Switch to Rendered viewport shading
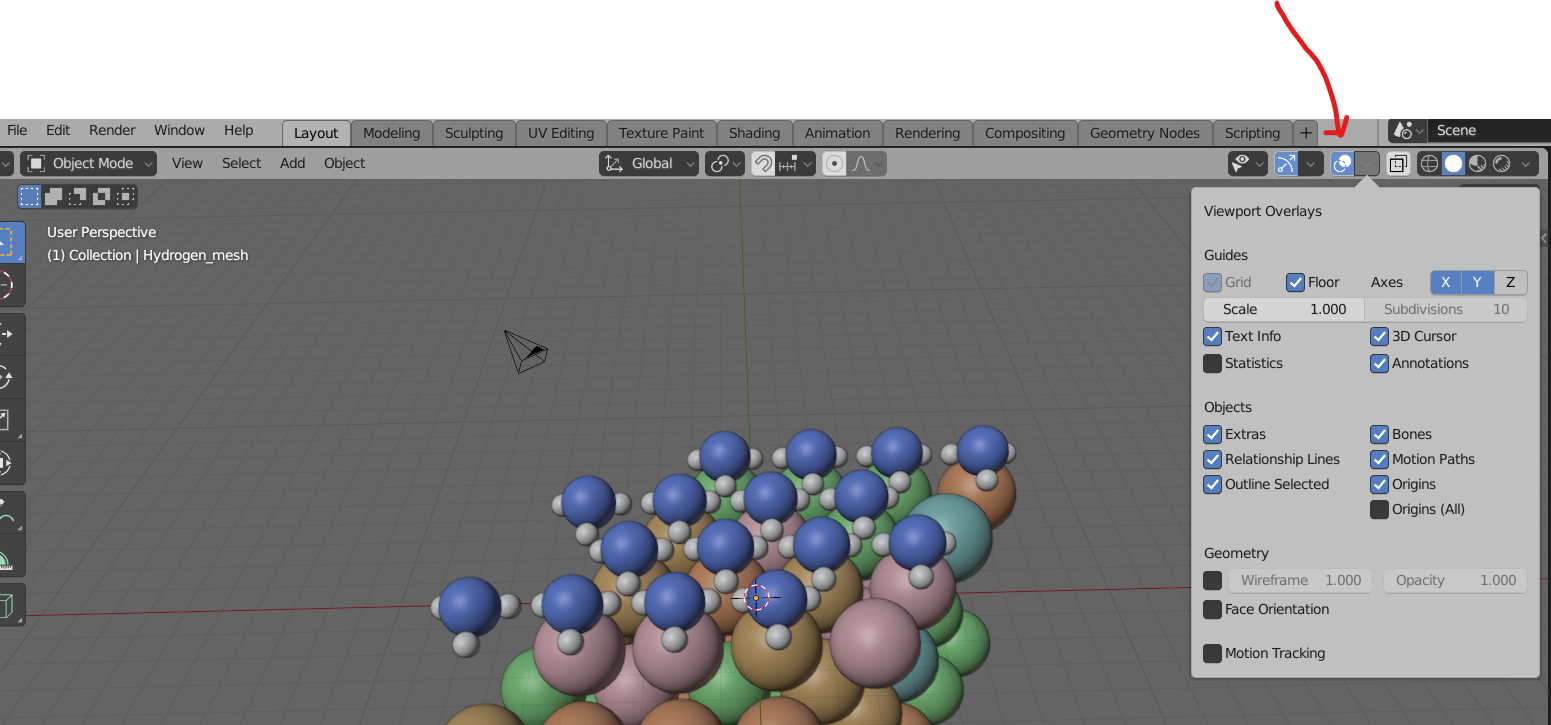Image resolution: width=1551 pixels, height=725 pixels. click(x=1501, y=163)
